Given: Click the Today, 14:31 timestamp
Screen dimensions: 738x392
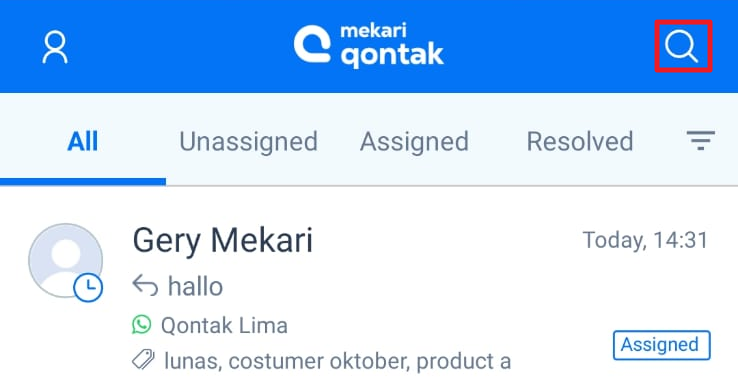Looking at the screenshot, I should tap(645, 240).
